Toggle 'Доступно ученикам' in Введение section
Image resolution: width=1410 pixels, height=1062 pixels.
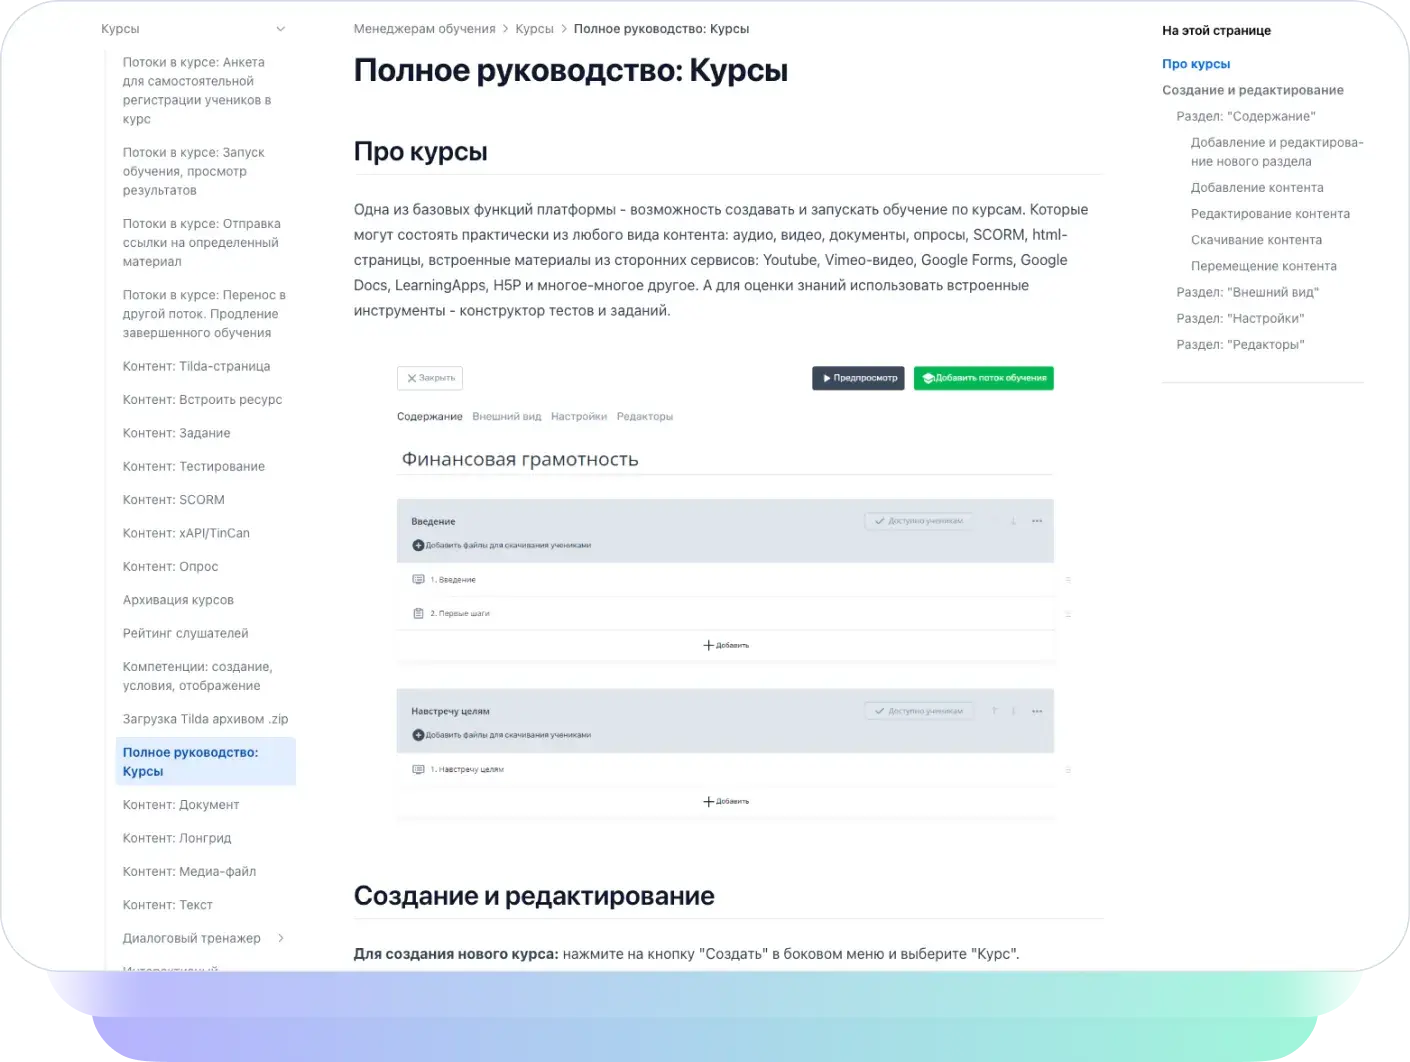pyautogui.click(x=918, y=521)
